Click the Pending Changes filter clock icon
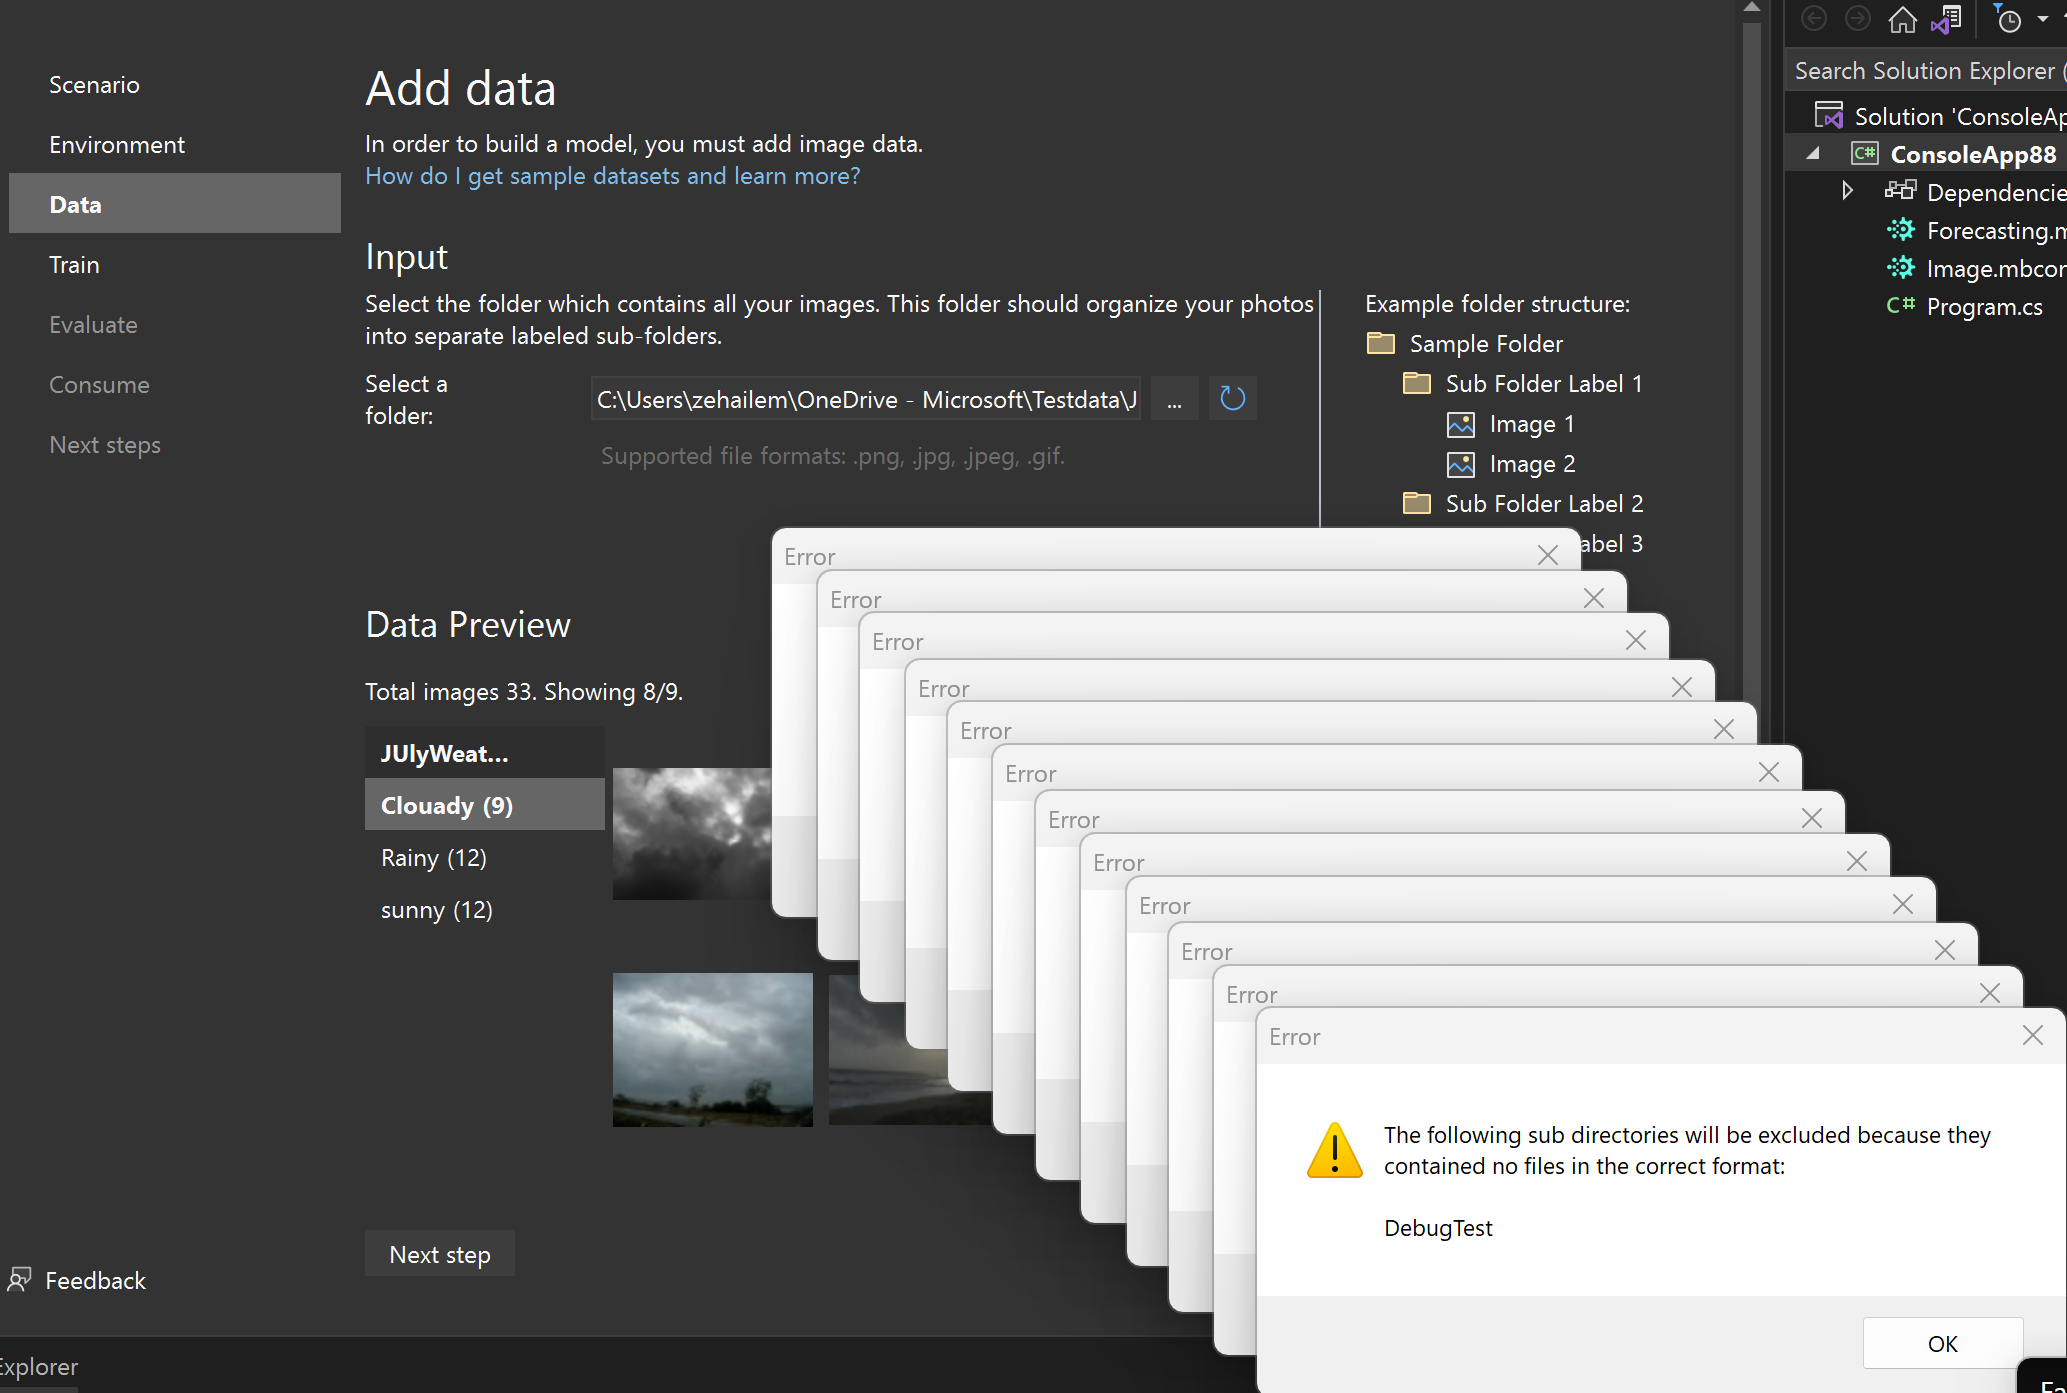The width and height of the screenshot is (2067, 1393). pos(2010,19)
